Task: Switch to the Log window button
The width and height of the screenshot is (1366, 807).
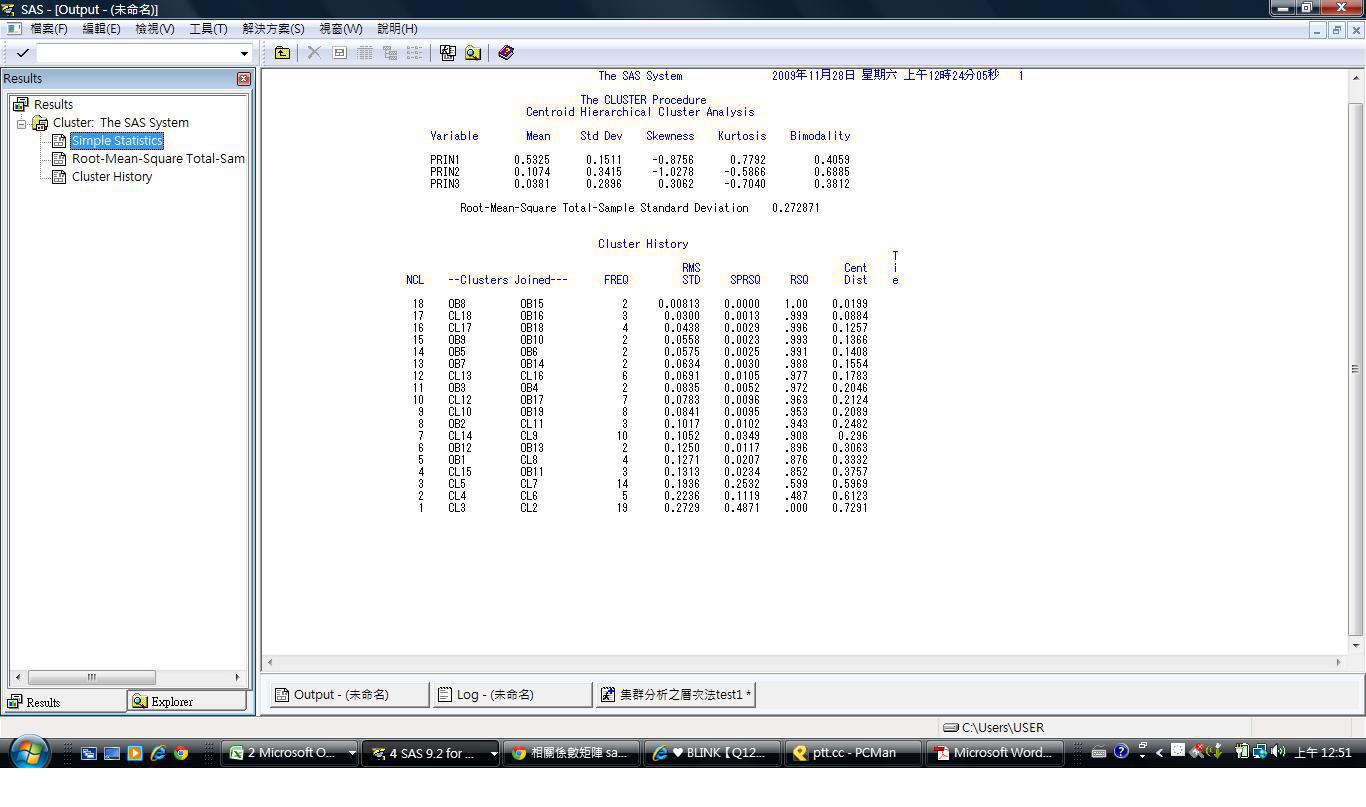Action: 512,694
